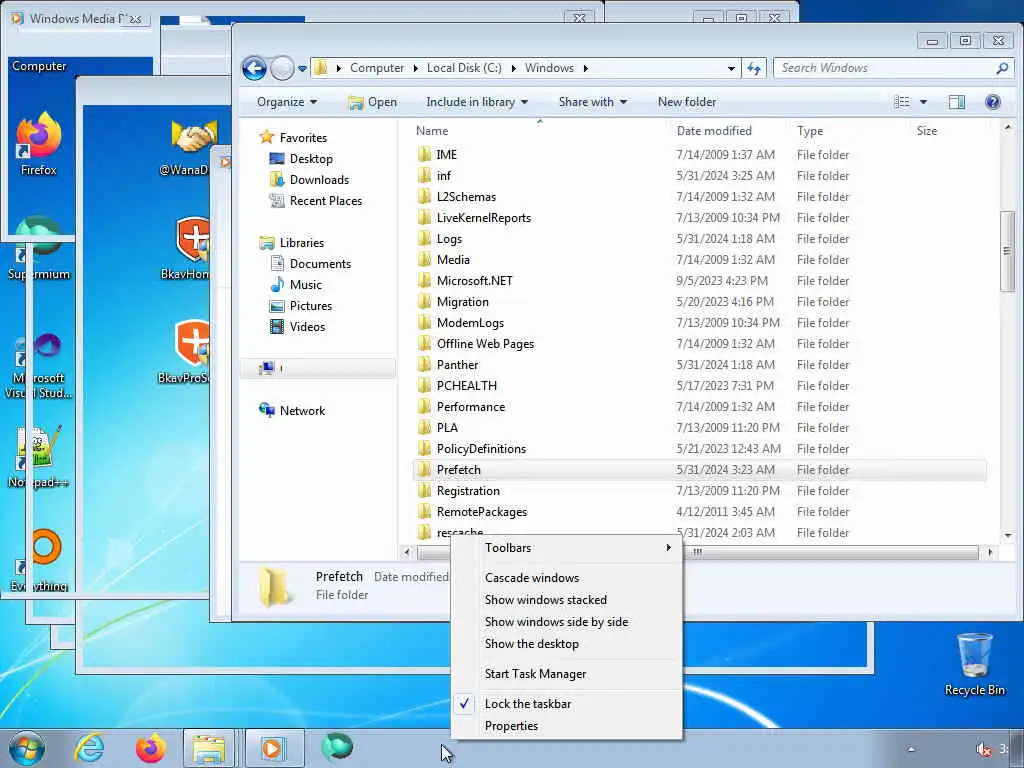Focus the Search Windows field

(x=892, y=68)
